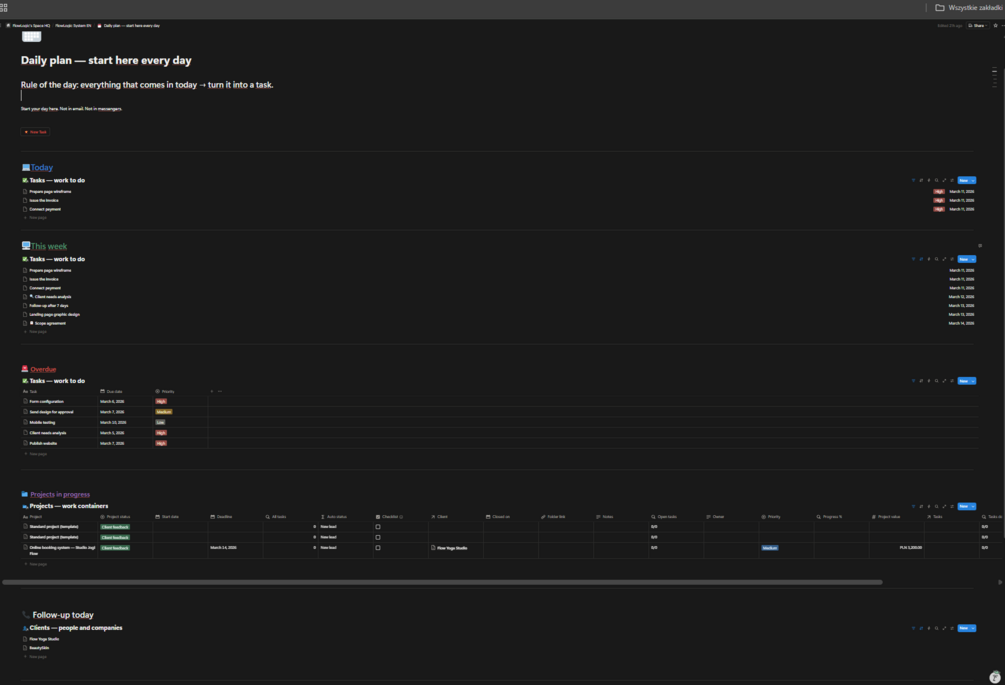Open the search icon in the Projects database toolbar

click(936, 507)
